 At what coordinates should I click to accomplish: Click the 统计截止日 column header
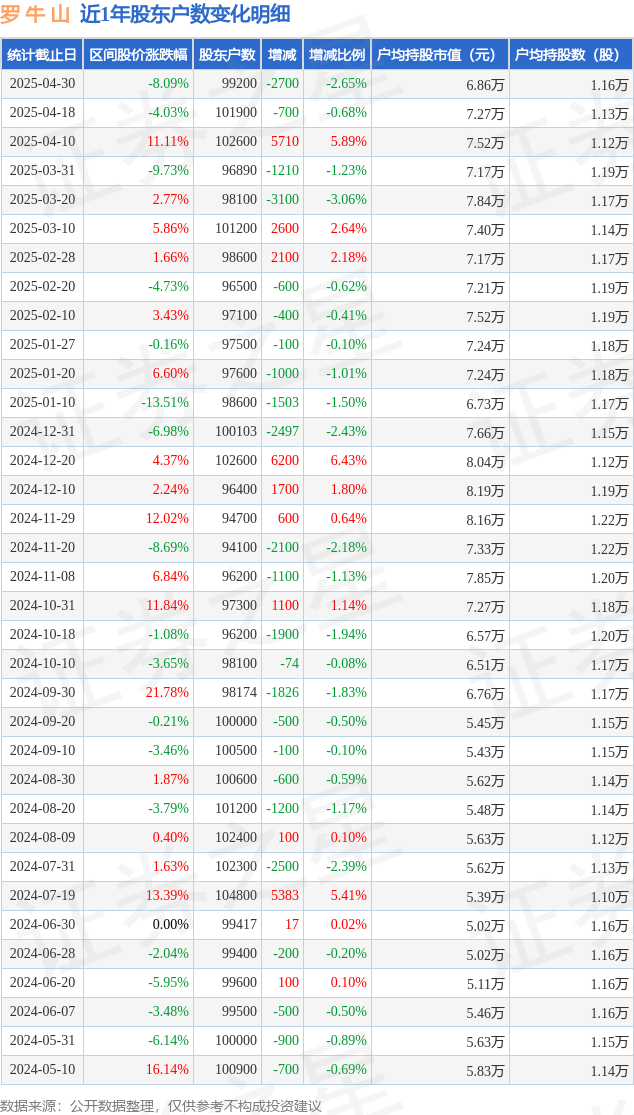click(42, 55)
